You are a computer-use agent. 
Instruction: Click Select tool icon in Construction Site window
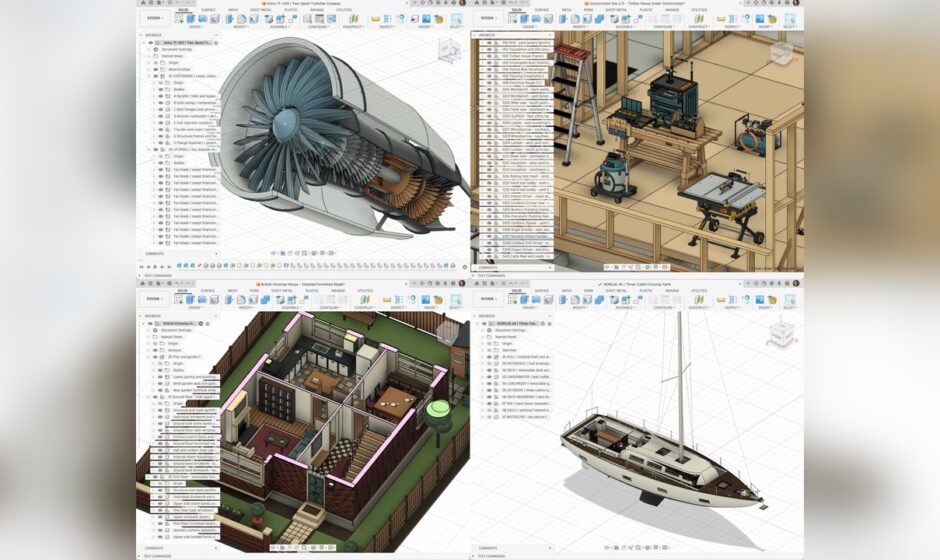click(x=790, y=19)
